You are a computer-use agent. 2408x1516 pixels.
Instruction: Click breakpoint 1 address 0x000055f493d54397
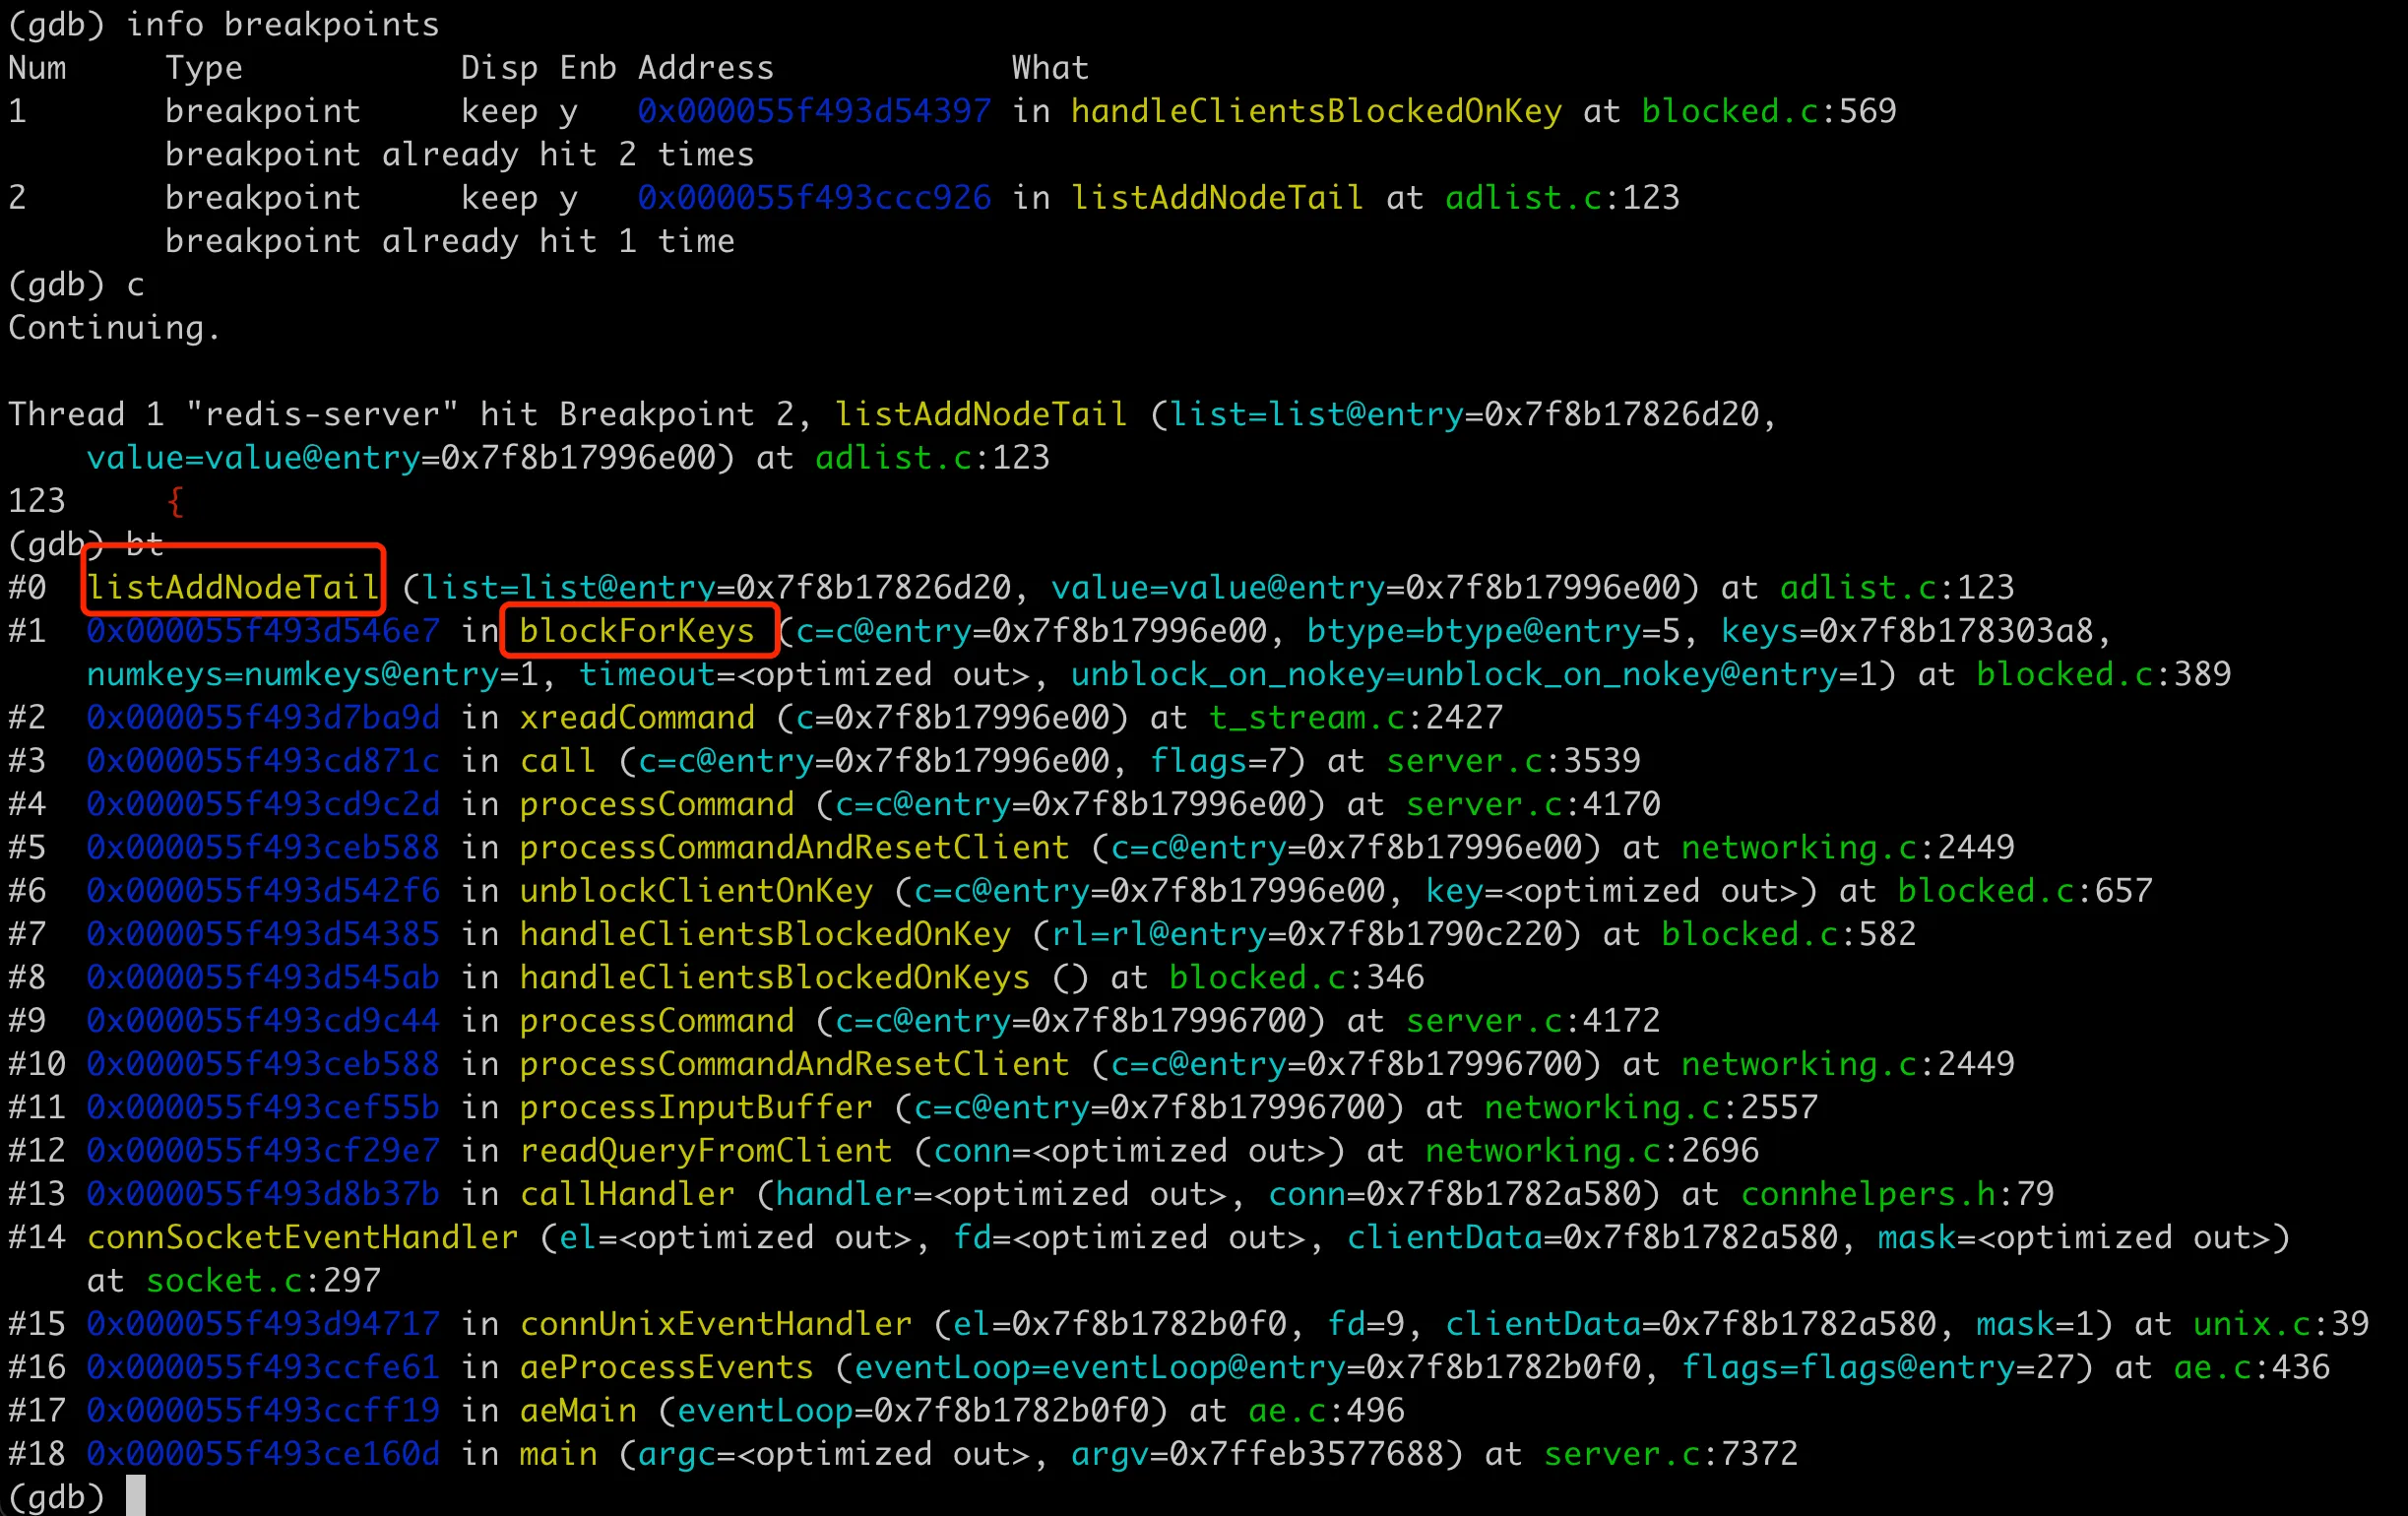(x=814, y=111)
